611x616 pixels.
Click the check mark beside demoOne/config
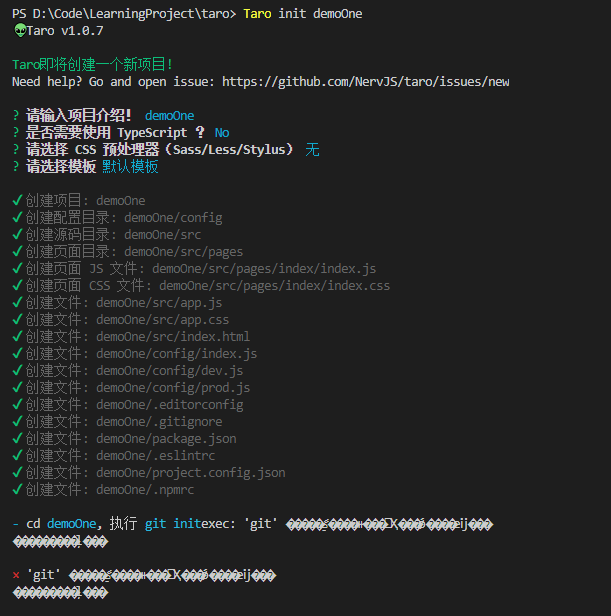coord(17,217)
